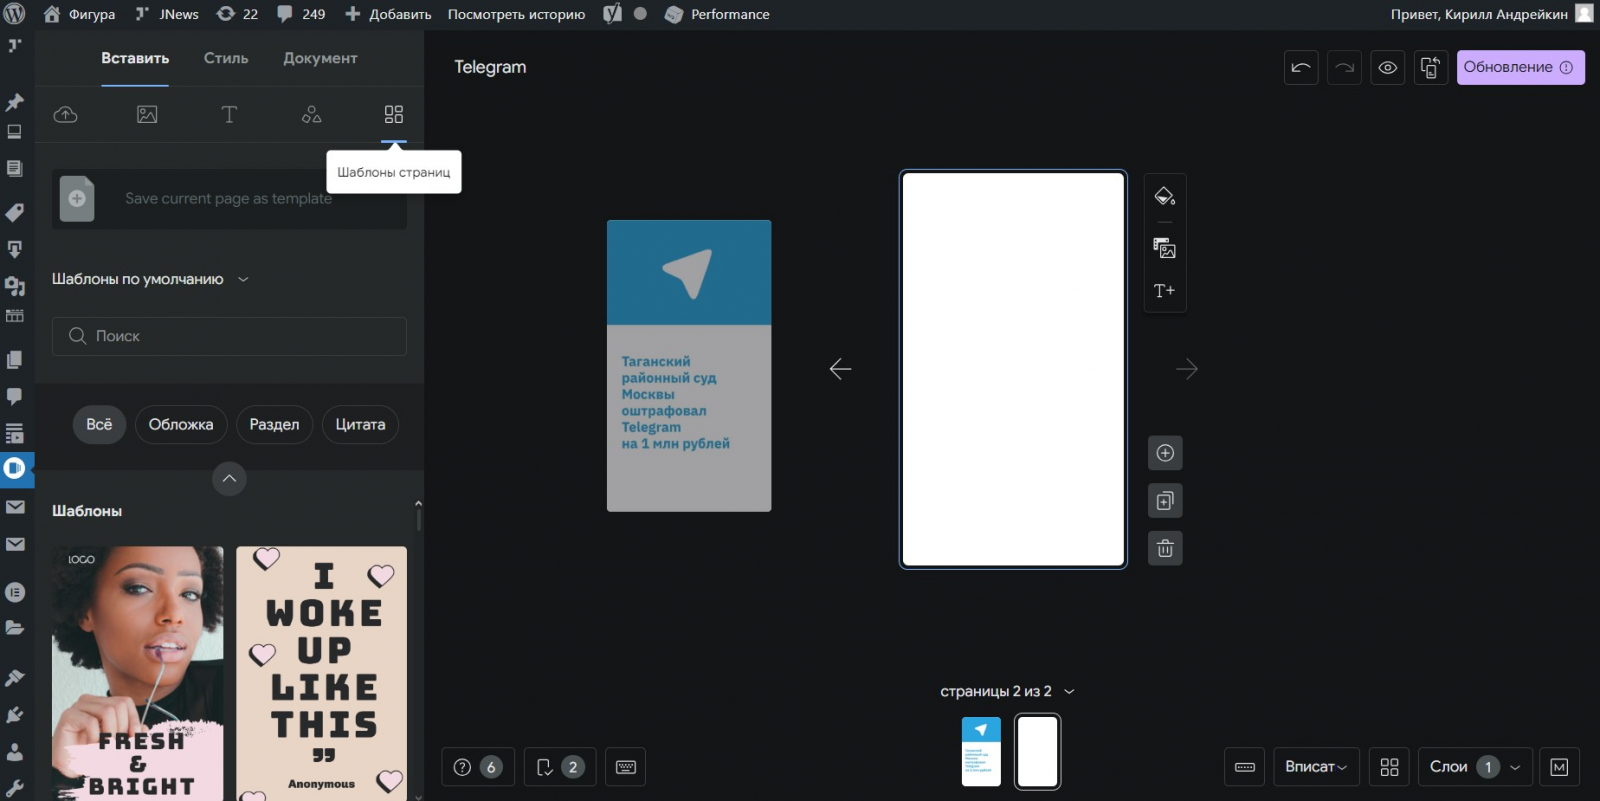Edit the Telegram story title field
1600x801 pixels.
click(490, 67)
